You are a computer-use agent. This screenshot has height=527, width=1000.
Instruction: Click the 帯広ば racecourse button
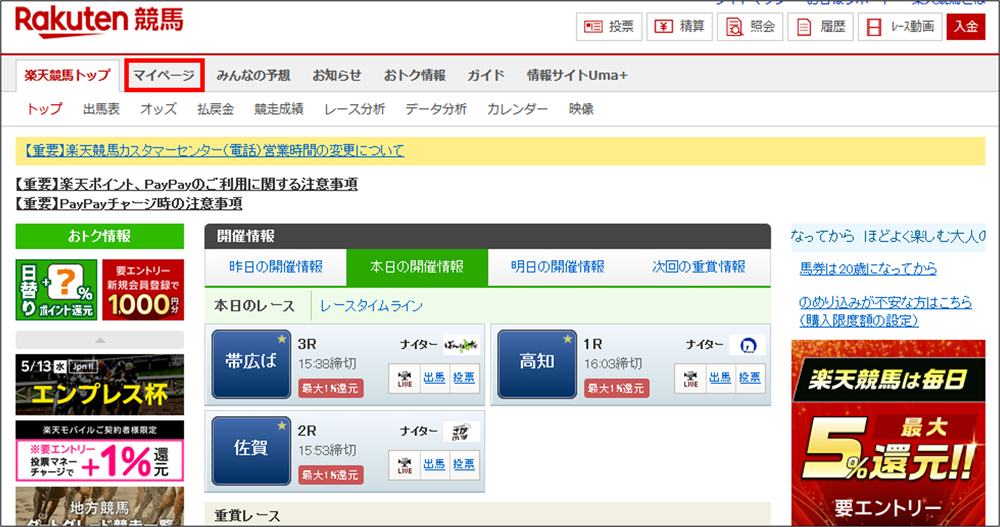pos(251,364)
